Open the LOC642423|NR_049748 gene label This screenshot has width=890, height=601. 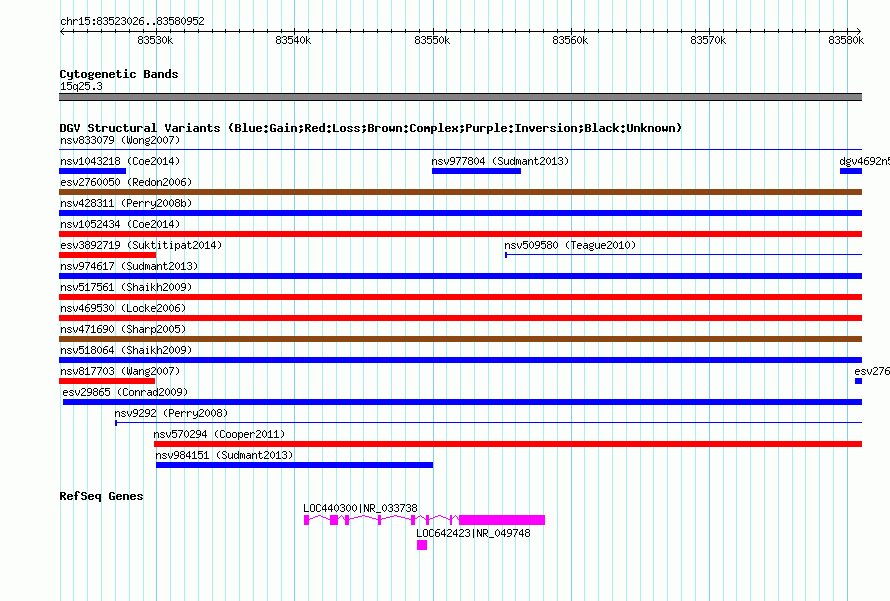pyautogui.click(x=473, y=533)
